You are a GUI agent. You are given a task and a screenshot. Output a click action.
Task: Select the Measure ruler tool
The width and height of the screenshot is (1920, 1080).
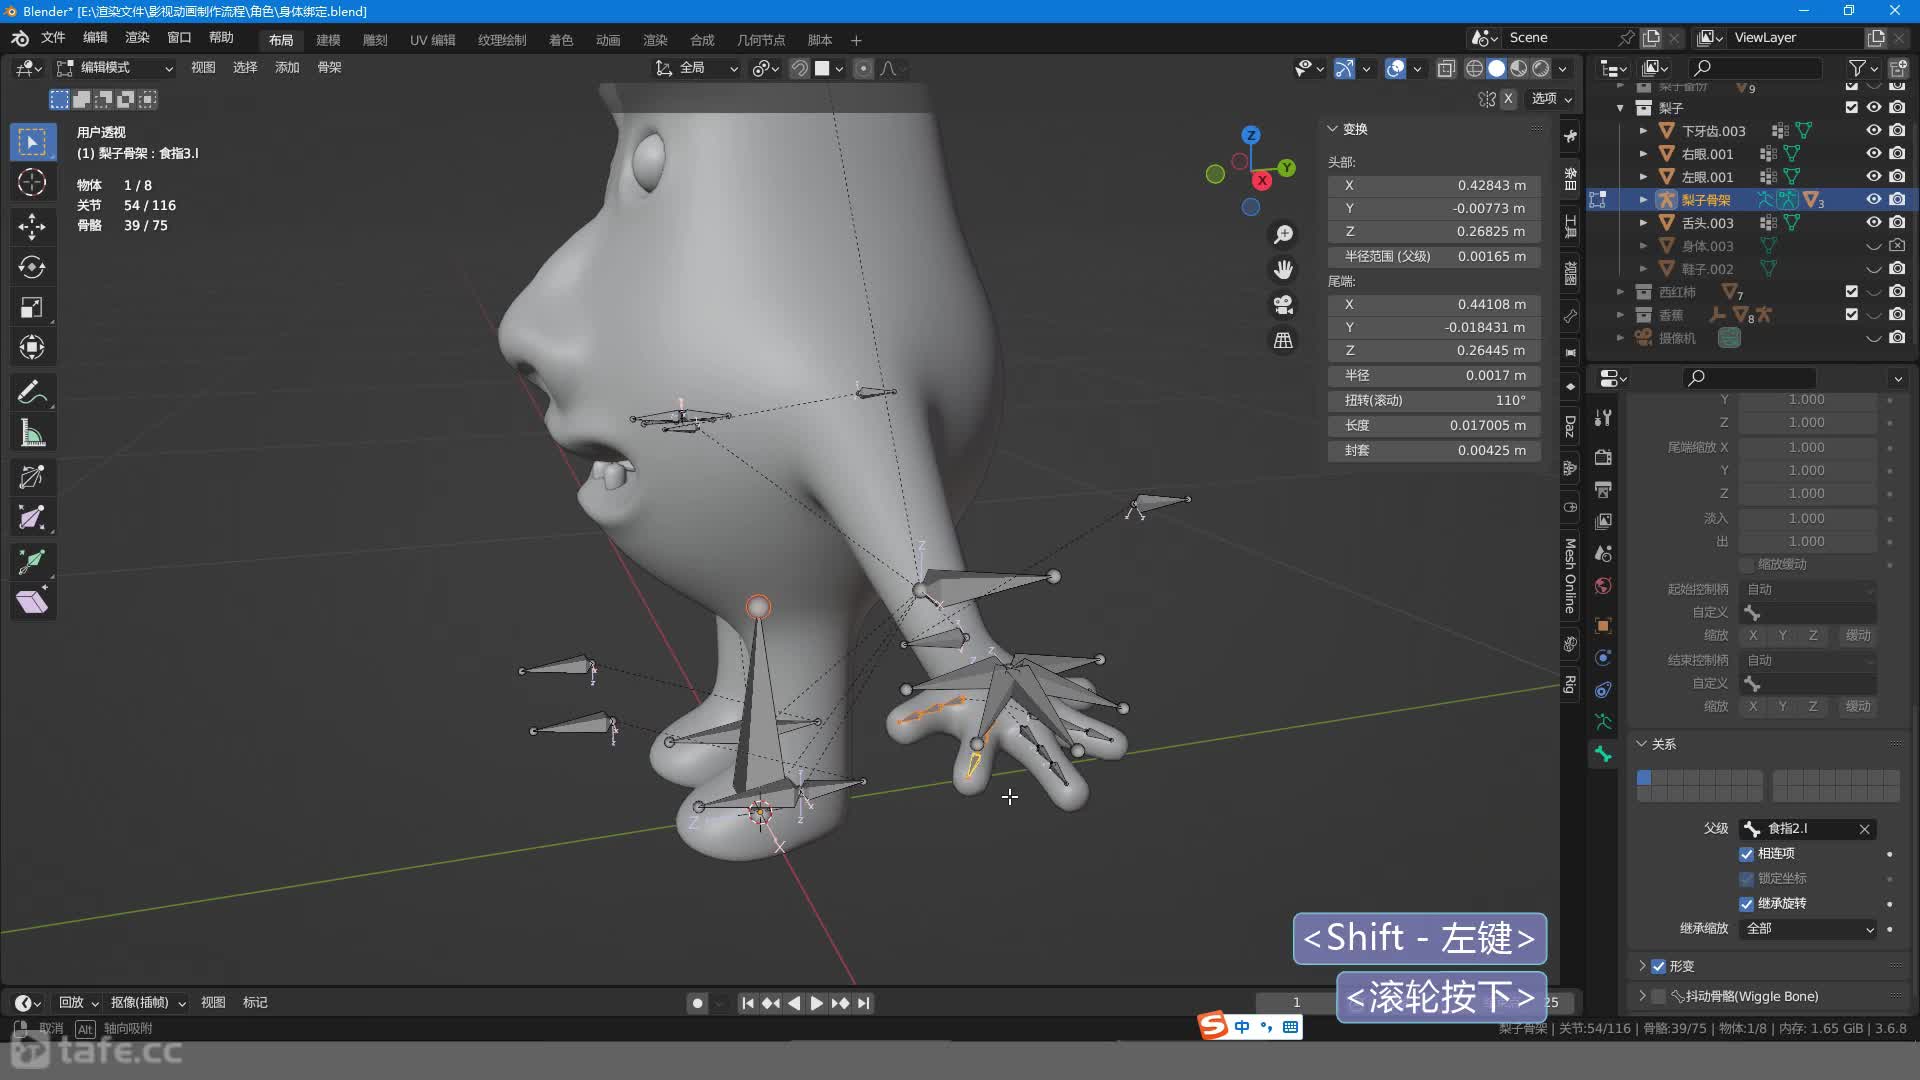(32, 433)
